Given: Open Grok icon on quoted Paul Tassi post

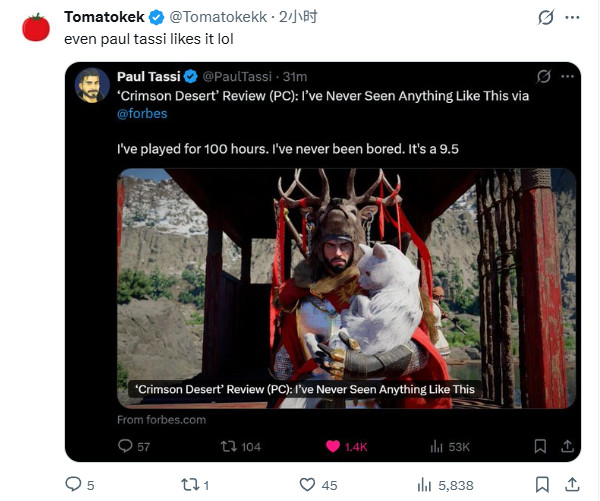Looking at the screenshot, I should [x=542, y=77].
